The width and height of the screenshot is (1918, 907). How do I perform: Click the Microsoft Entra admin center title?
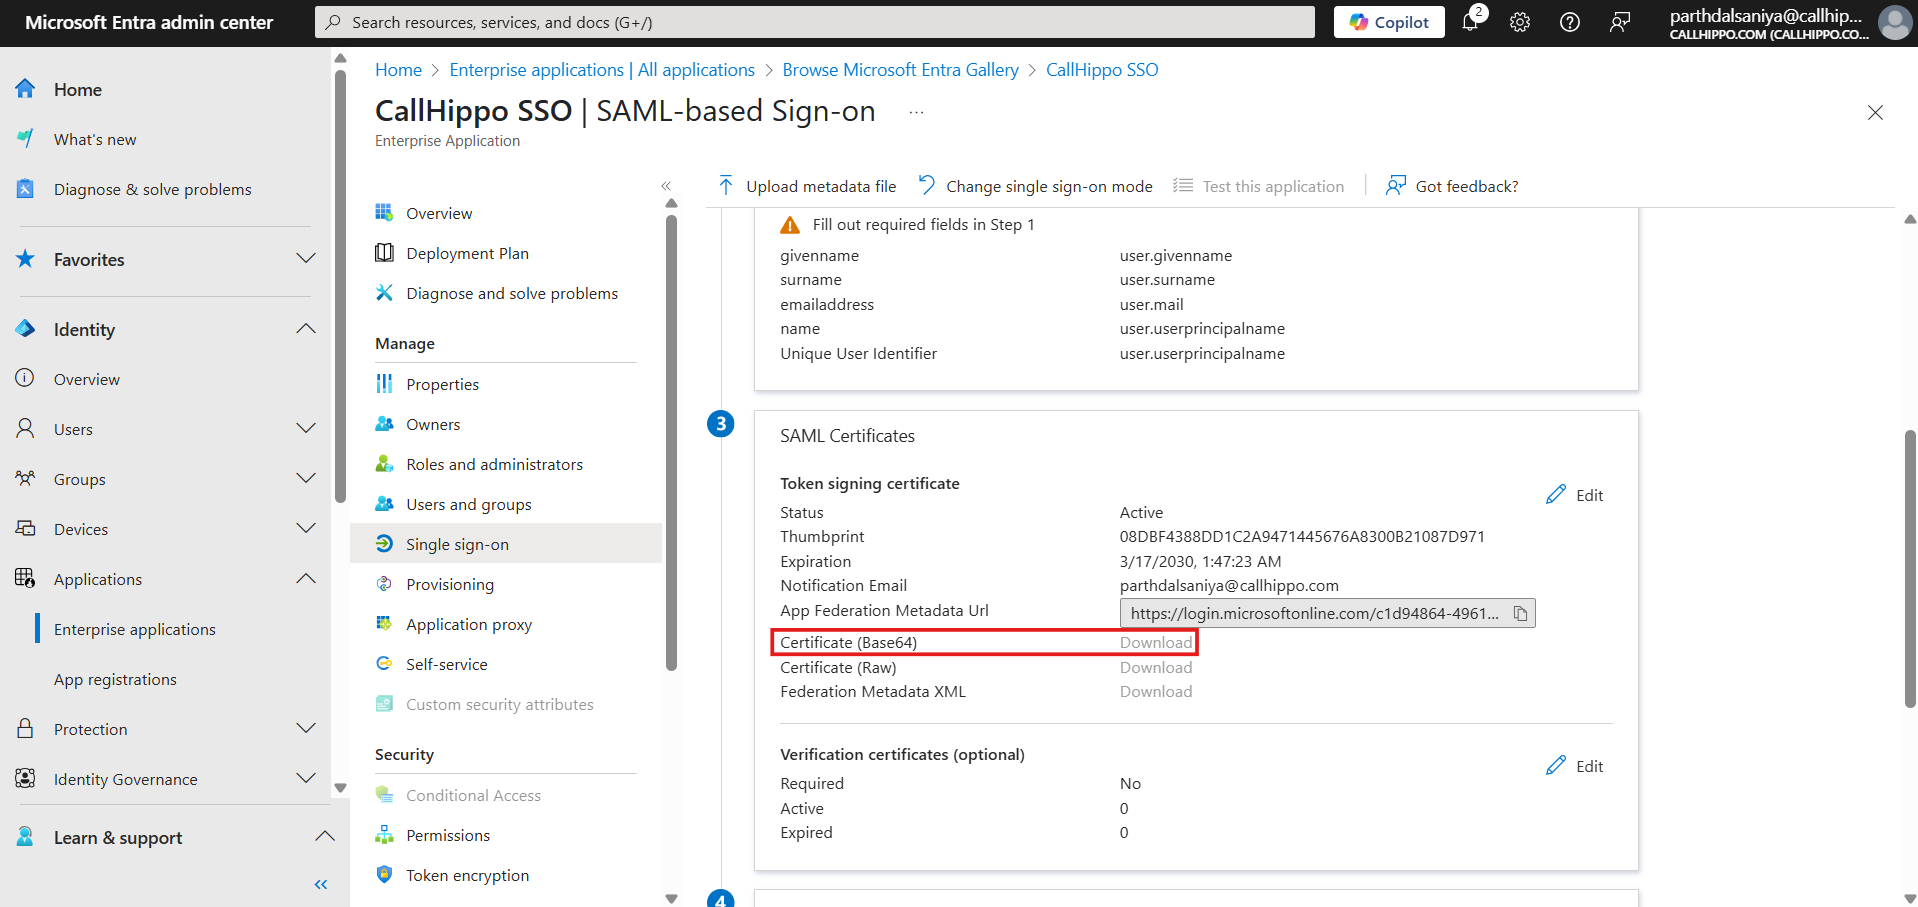coord(148,22)
